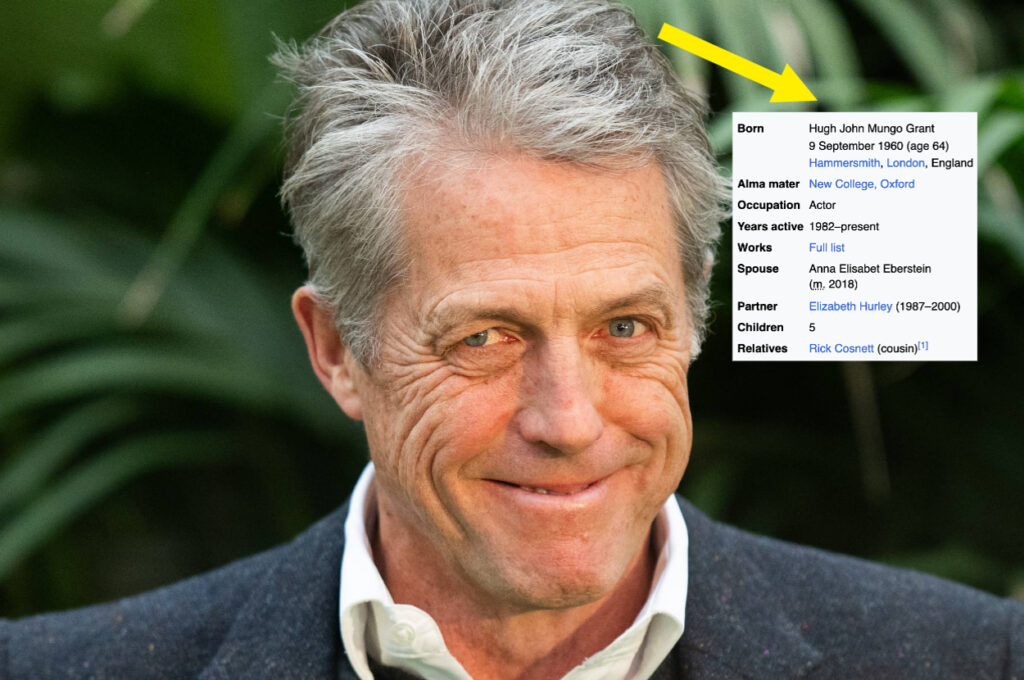This screenshot has width=1024, height=680.
Task: Click the "m." abbreviation before 2018
Action: 817,285
